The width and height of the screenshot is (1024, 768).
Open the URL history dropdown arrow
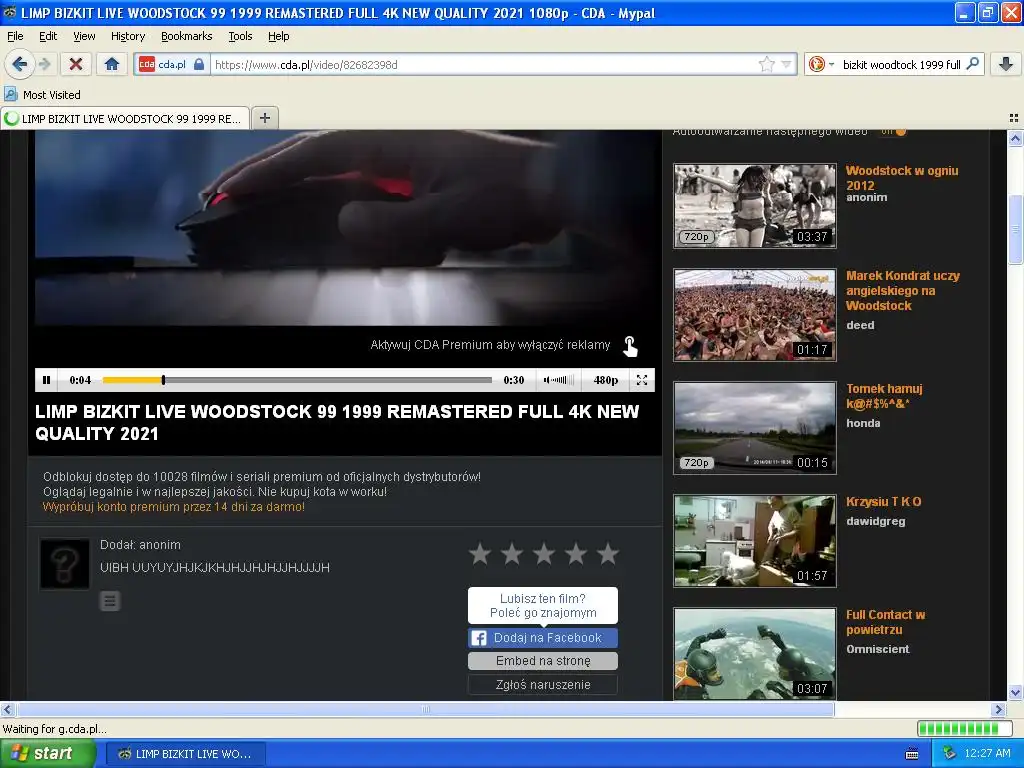point(786,64)
